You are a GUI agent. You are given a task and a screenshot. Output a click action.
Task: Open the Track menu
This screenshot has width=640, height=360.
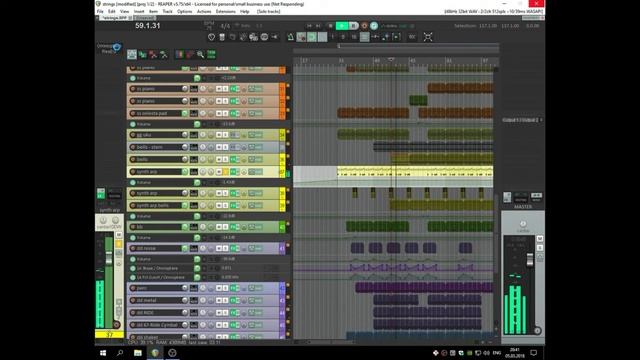pyautogui.click(x=167, y=11)
